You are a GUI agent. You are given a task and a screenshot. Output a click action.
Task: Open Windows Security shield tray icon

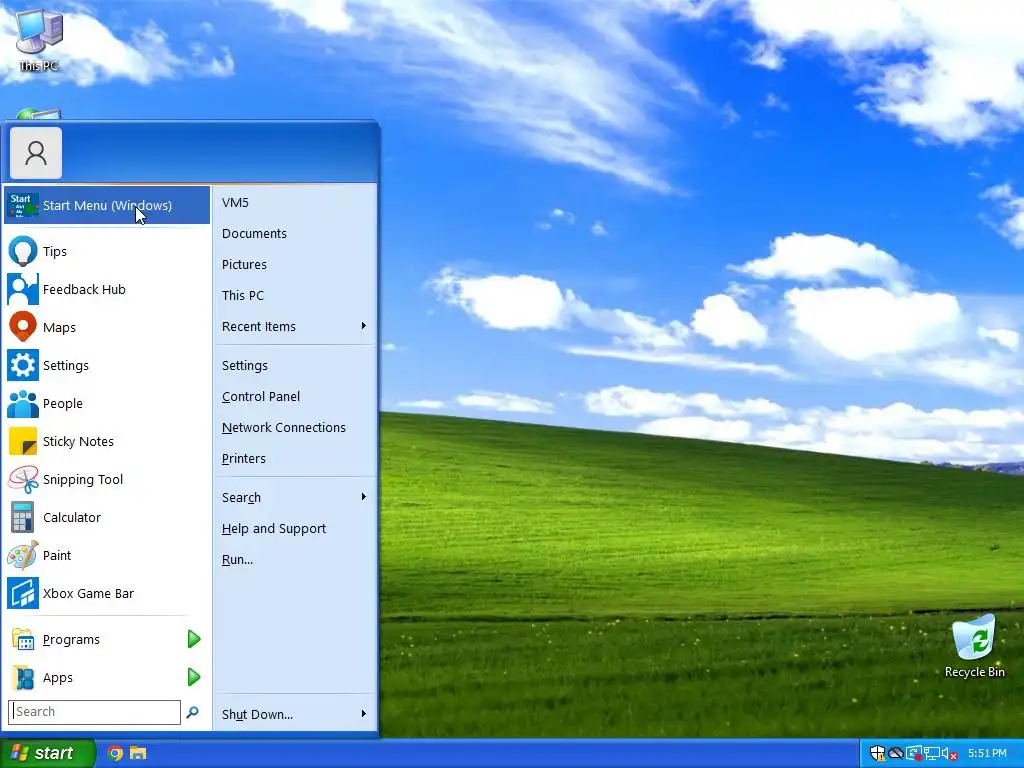tap(878, 754)
